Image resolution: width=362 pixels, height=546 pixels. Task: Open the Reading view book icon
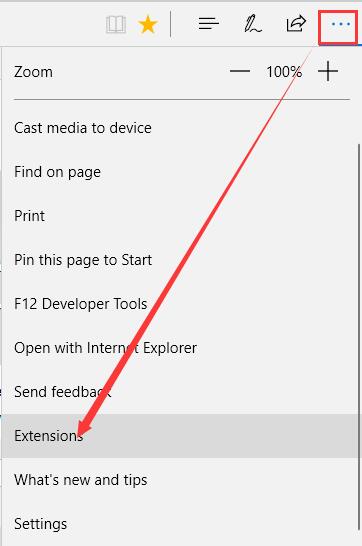[x=116, y=24]
